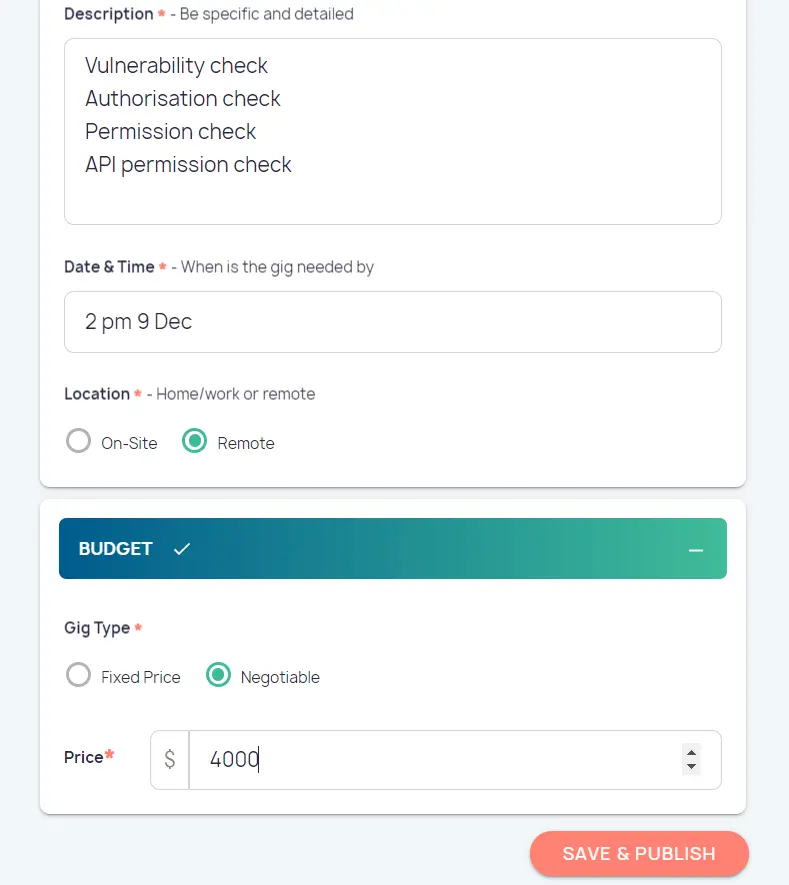
Task: Click the Location field label
Action: 96,394
